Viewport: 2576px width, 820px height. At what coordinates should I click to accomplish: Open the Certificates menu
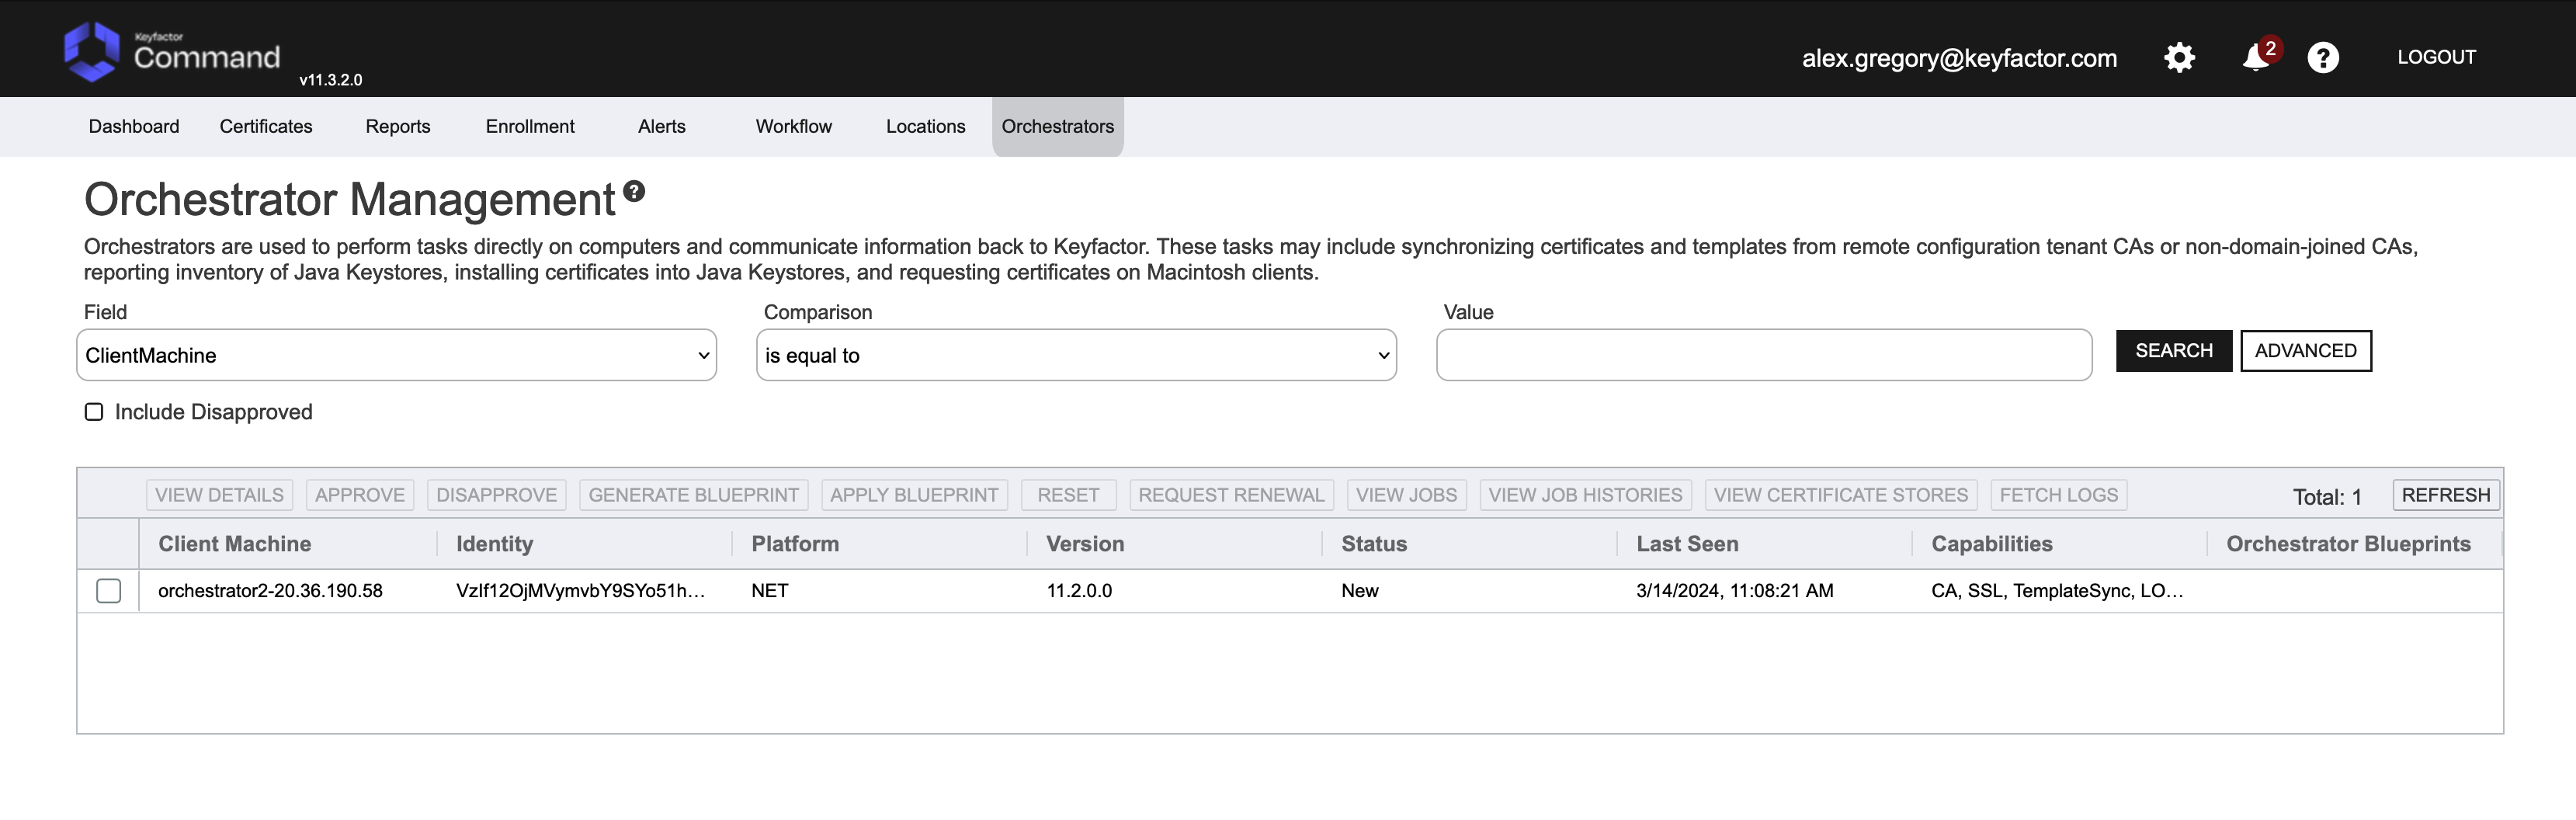[266, 126]
